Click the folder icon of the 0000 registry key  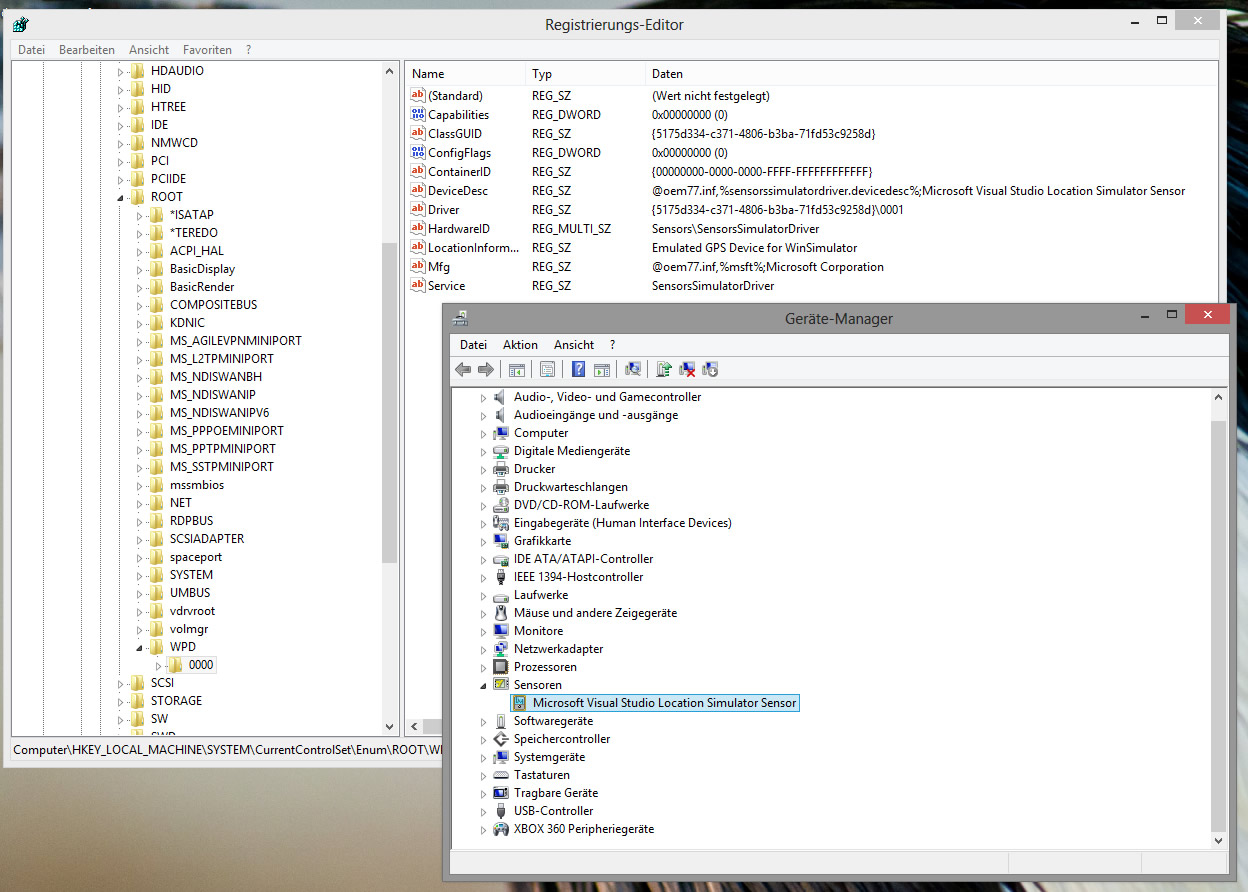point(175,665)
